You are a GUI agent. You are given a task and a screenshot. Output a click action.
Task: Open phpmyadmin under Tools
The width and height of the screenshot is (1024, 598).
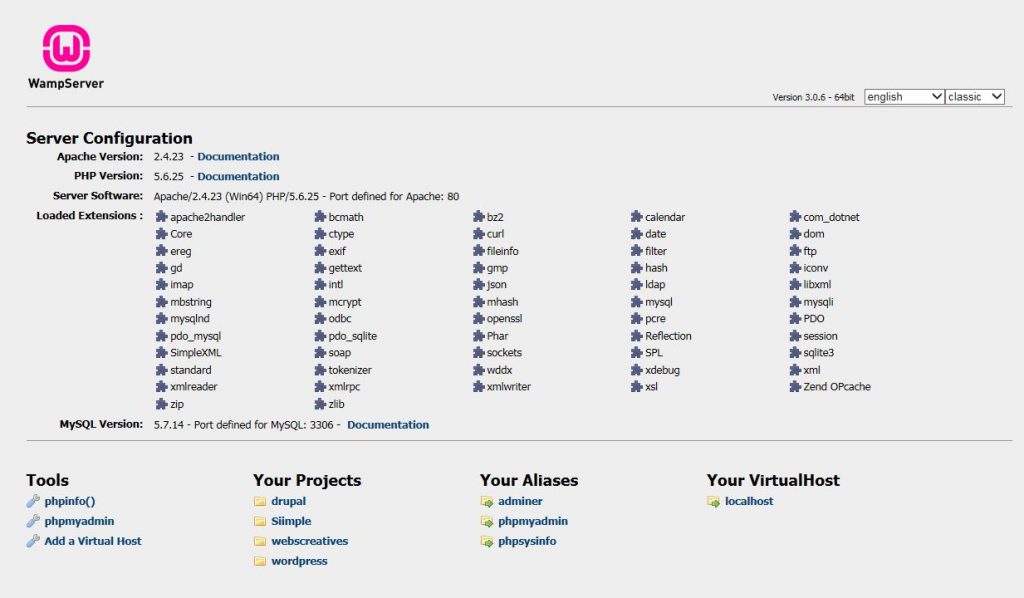79,521
